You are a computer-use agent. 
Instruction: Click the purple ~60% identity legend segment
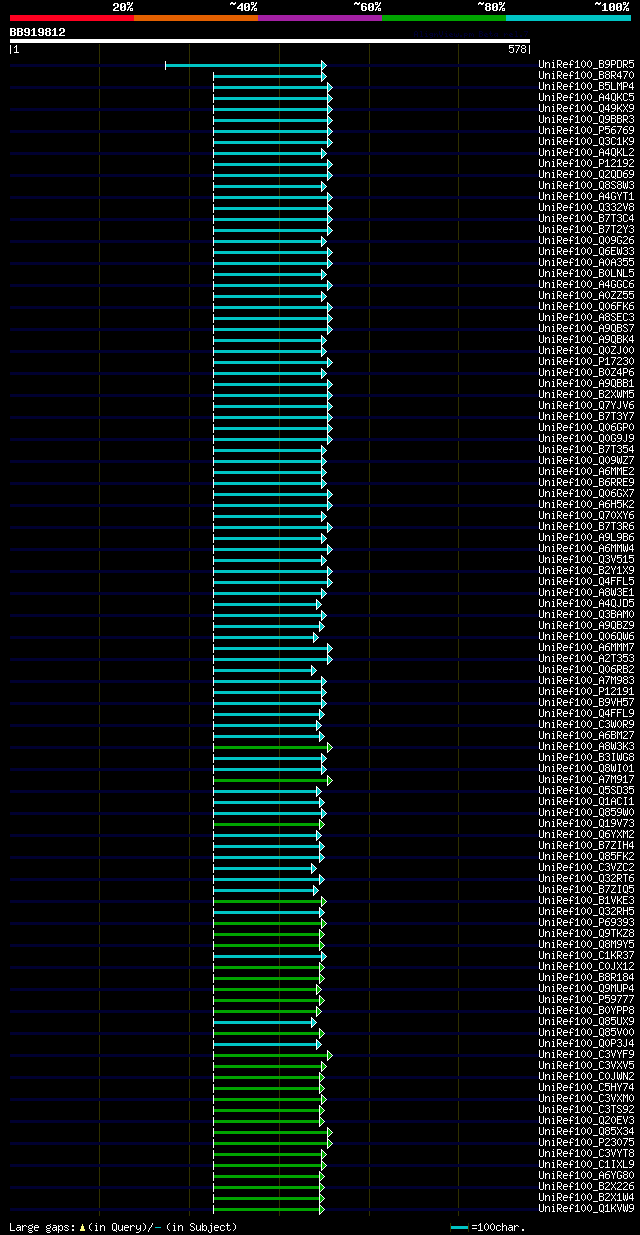[320, 18]
